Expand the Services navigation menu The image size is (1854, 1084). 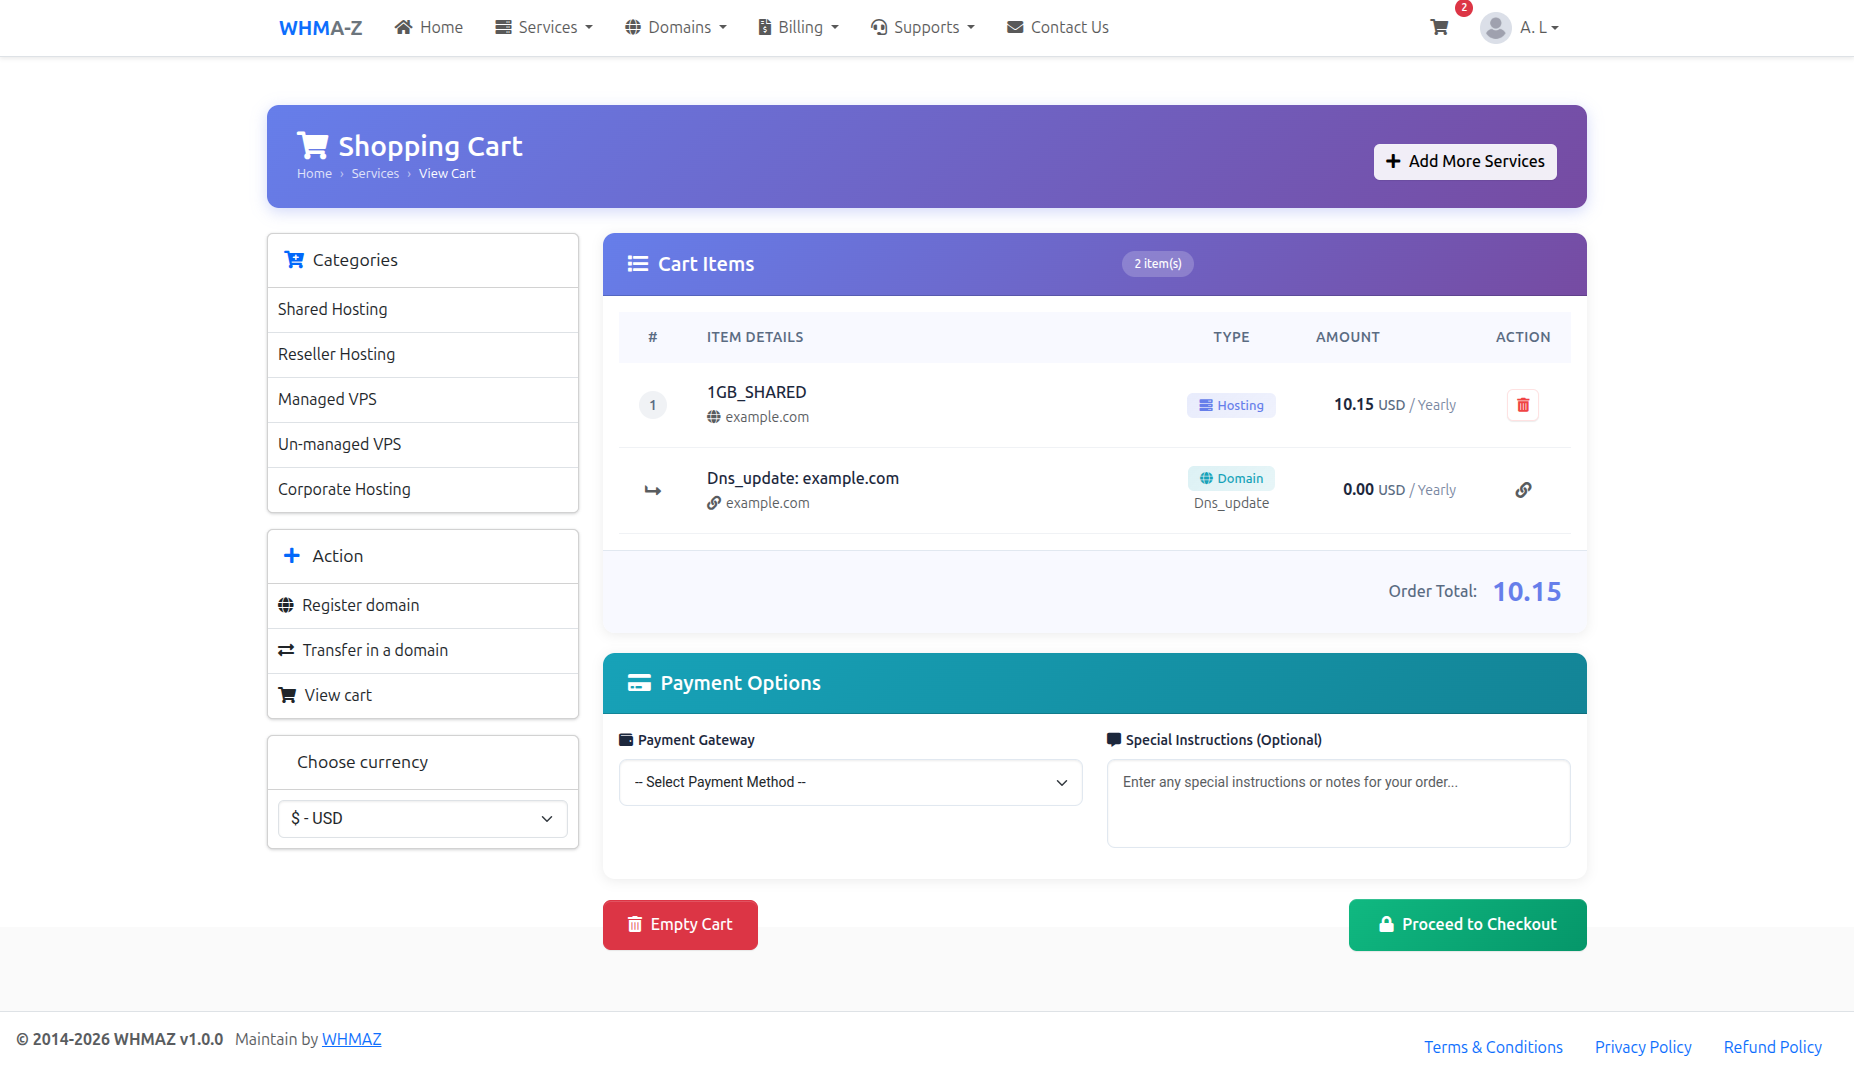pyautogui.click(x=544, y=28)
